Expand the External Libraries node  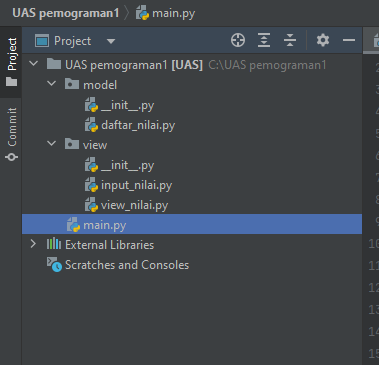(x=33, y=244)
